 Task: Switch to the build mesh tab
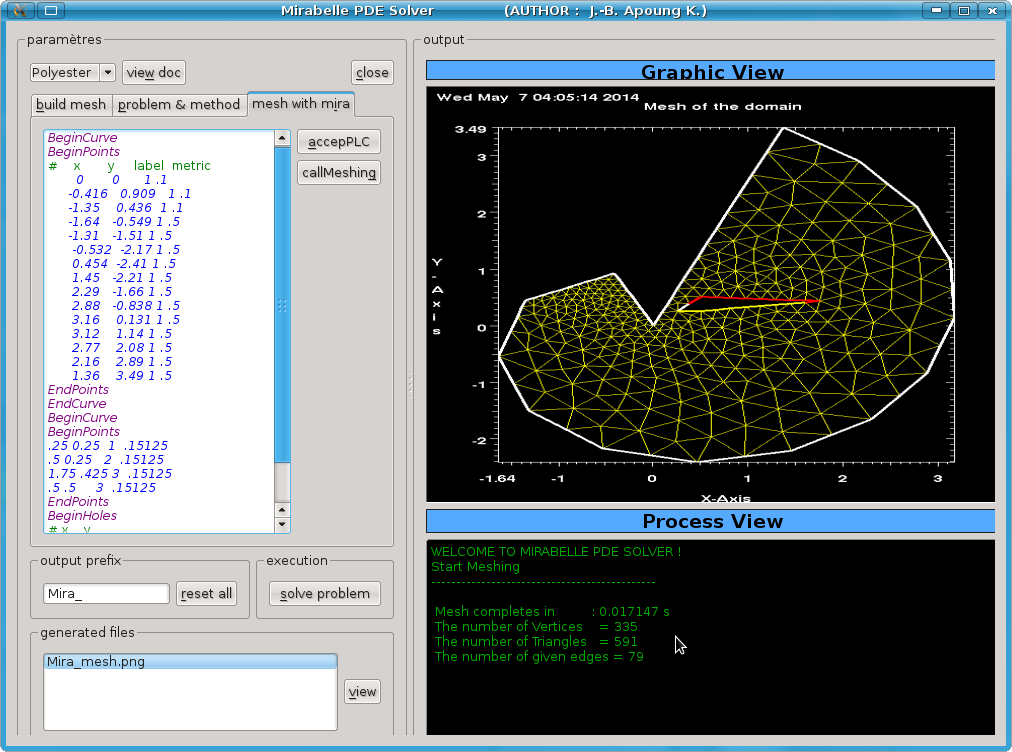71,105
